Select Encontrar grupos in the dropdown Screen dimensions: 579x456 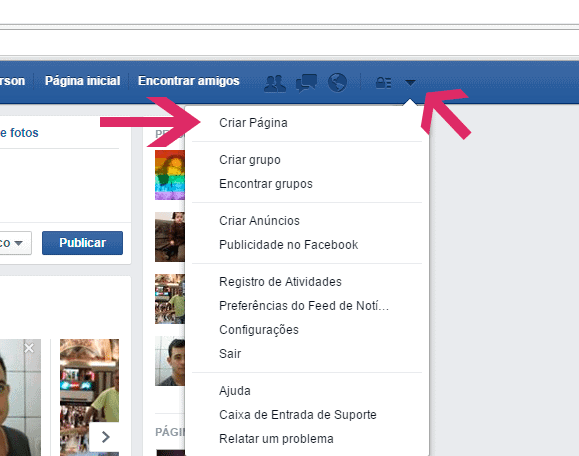[266, 184]
